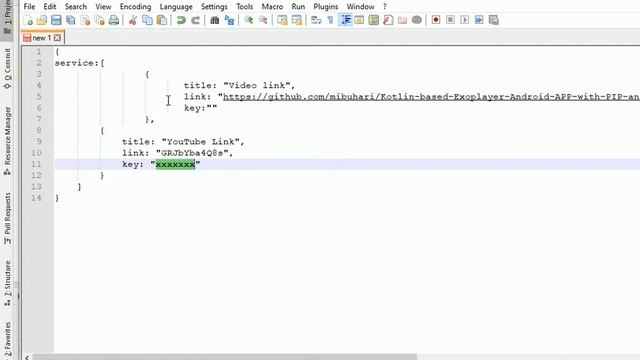Open the Search menu

pos(76,7)
